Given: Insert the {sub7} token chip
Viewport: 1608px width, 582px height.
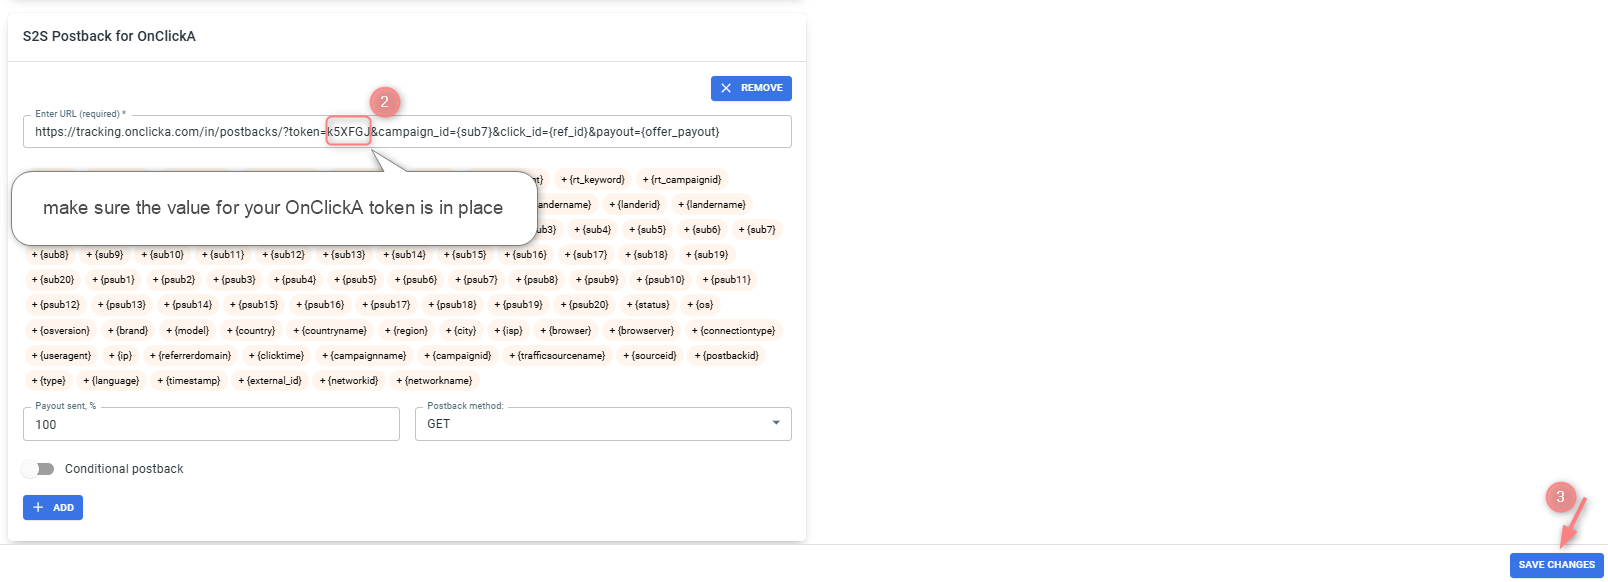Looking at the screenshot, I should coord(757,230).
